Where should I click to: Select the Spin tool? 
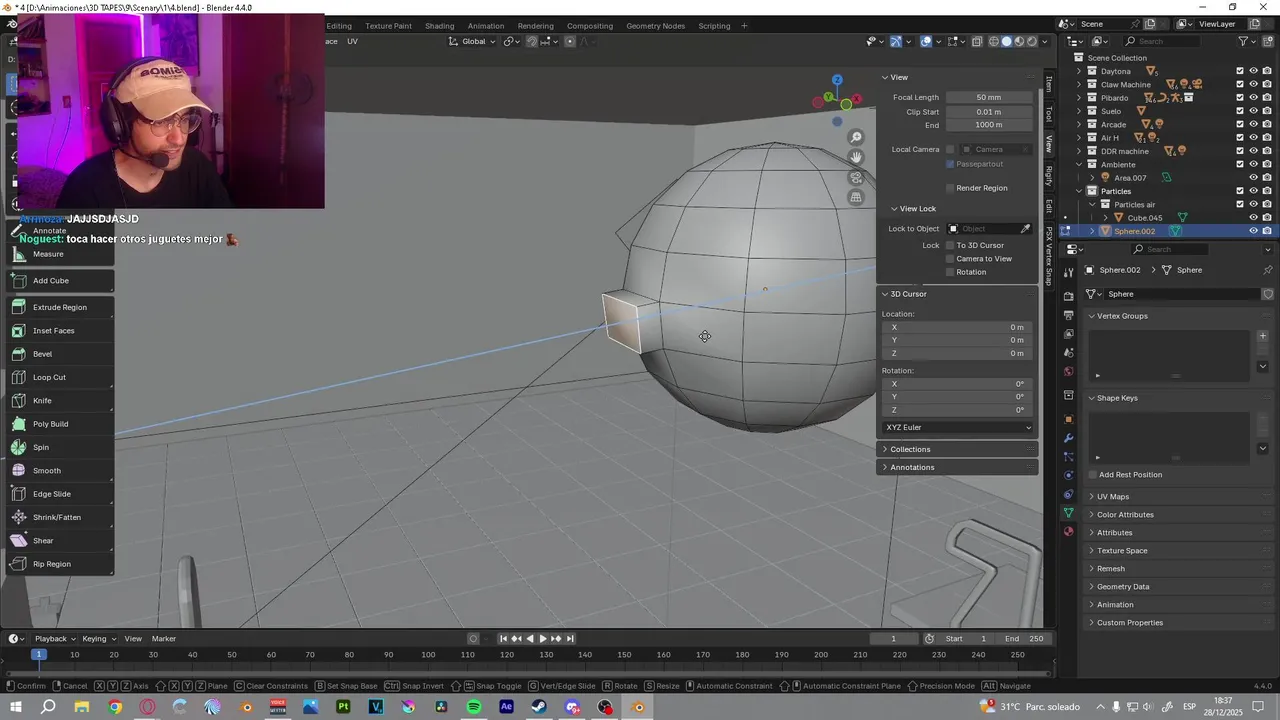coord(59,447)
